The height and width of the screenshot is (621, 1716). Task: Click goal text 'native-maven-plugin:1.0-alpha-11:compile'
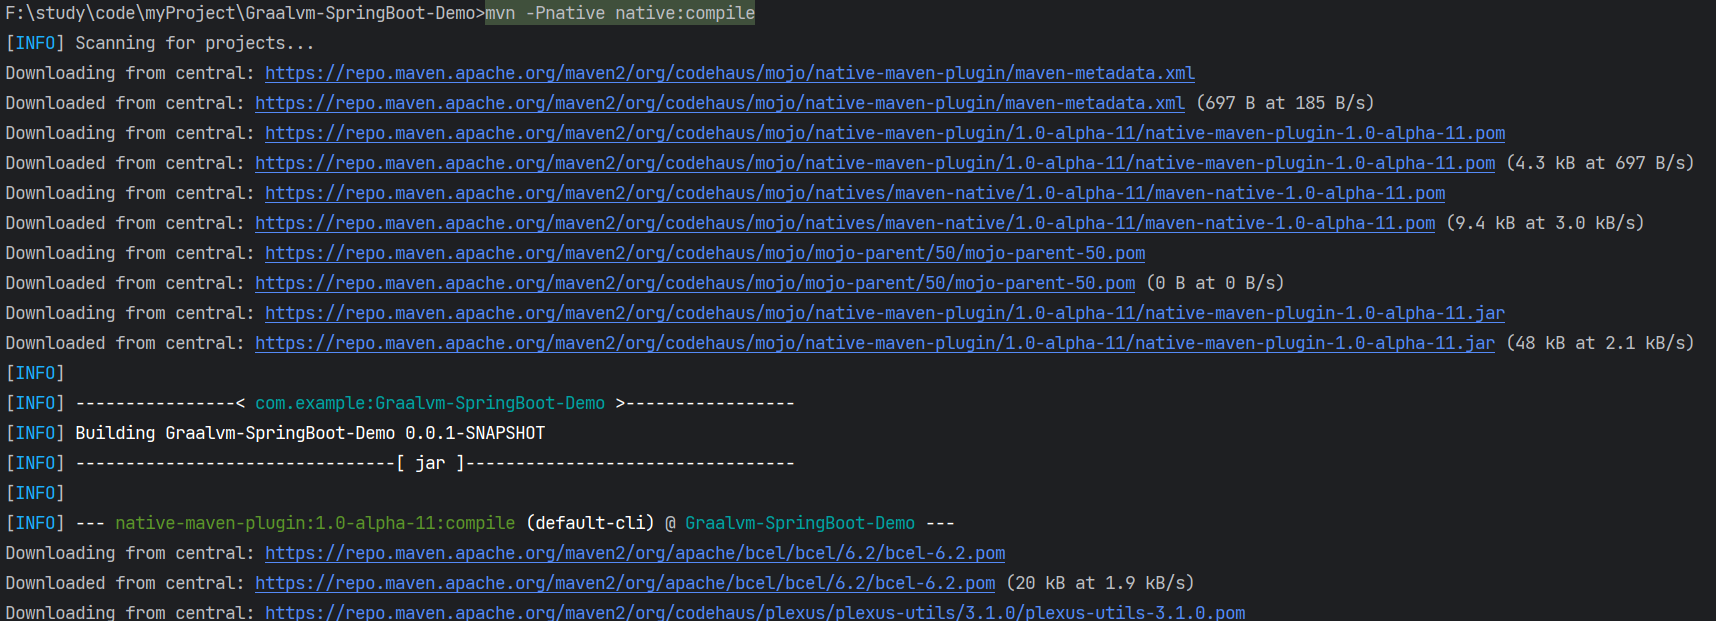[x=315, y=523]
